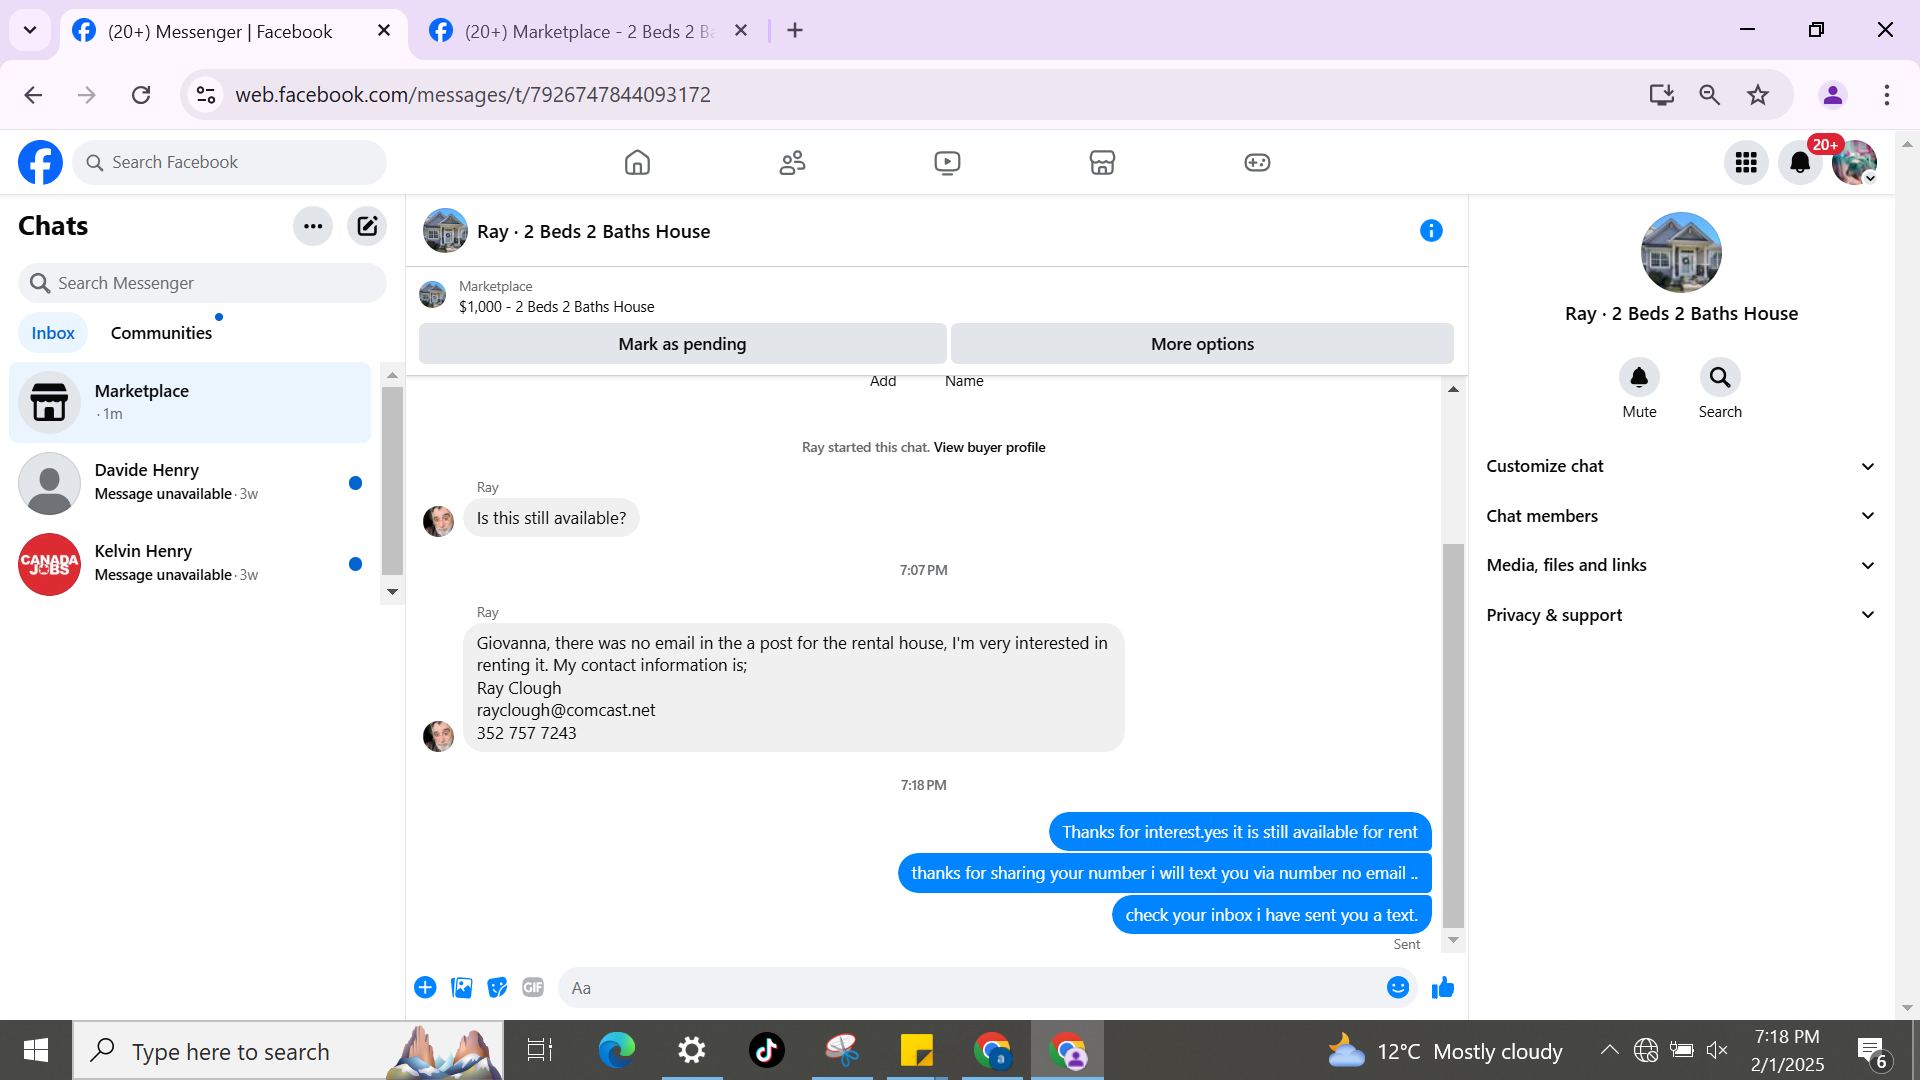The width and height of the screenshot is (1920, 1080).
Task: Switch to the Communities tab
Action: [161, 333]
